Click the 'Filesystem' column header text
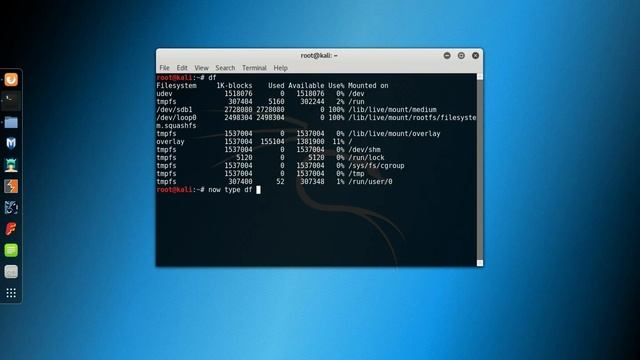Viewport: 640px width, 360px height. click(x=176, y=86)
